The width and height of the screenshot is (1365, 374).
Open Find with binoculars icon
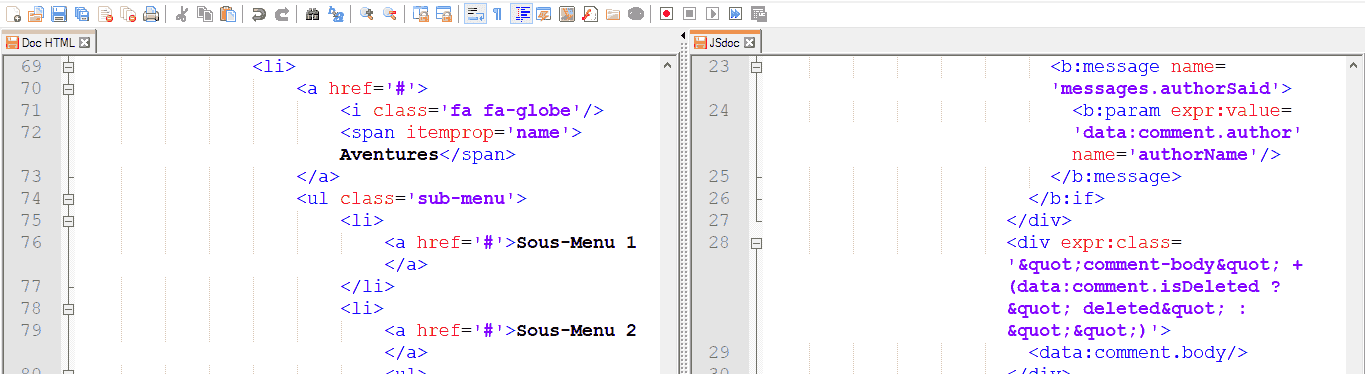coord(313,14)
